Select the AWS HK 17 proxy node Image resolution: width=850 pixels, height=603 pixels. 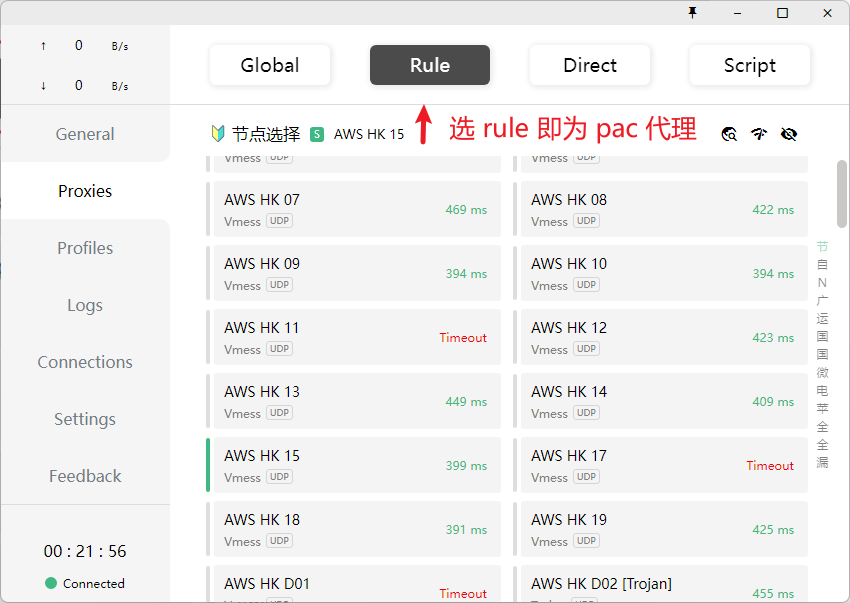point(664,465)
